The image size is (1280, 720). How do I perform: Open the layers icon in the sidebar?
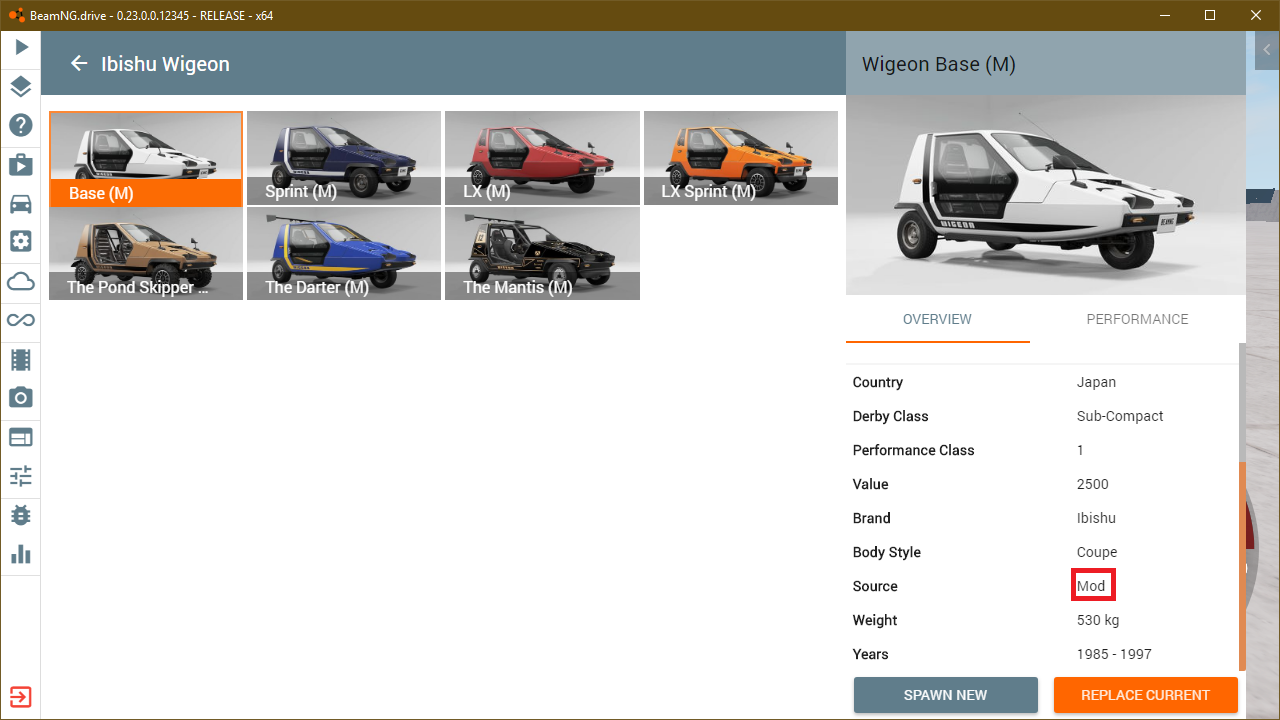click(x=21, y=86)
